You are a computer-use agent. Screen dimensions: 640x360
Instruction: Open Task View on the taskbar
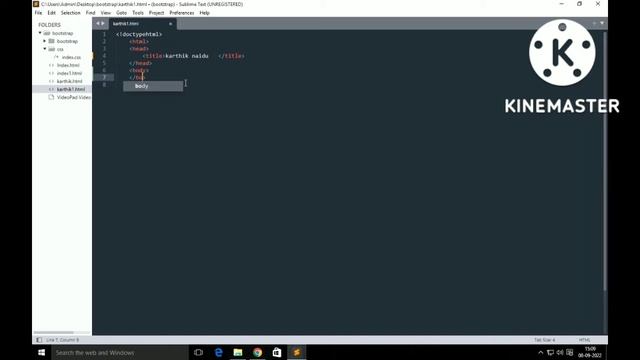(x=199, y=353)
